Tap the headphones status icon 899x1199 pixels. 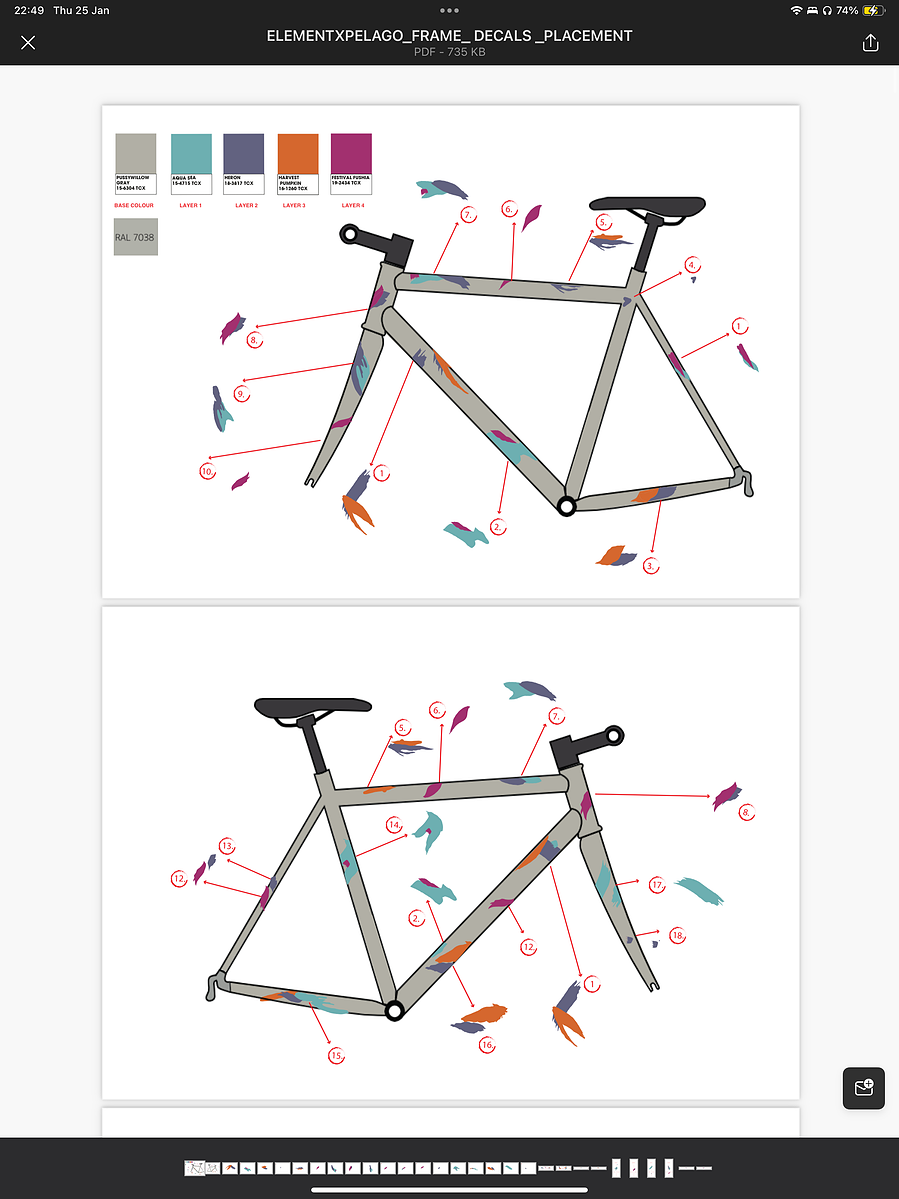coord(826,11)
